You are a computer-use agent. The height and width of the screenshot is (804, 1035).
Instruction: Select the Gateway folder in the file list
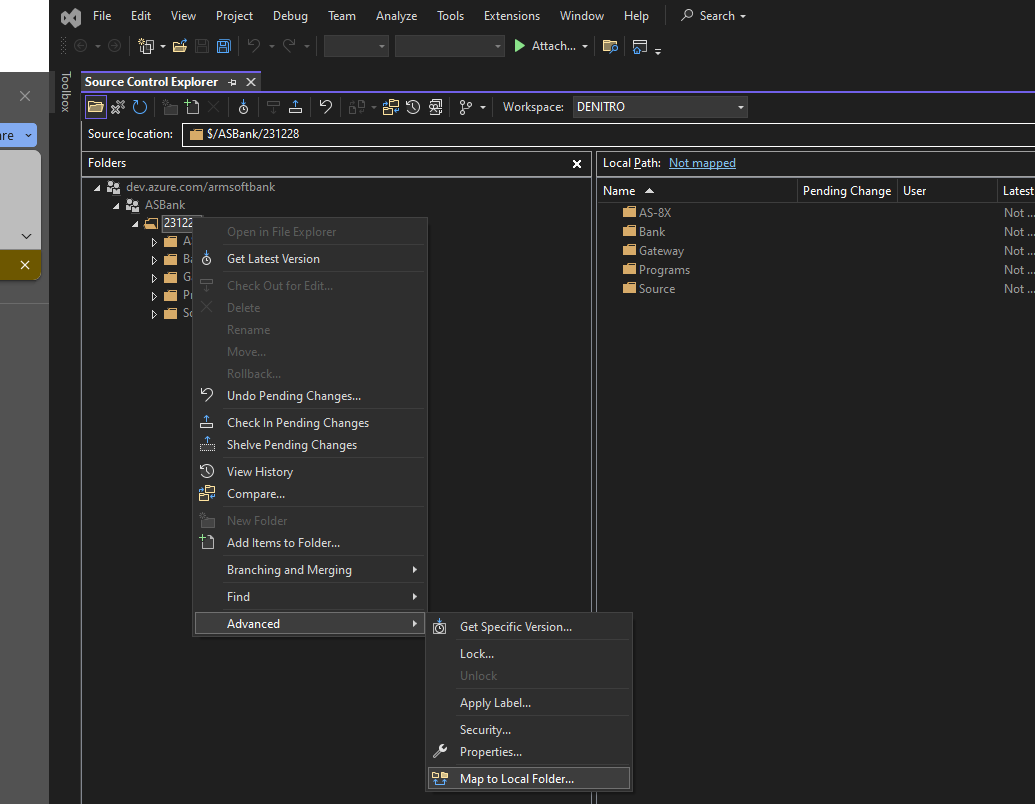click(662, 250)
